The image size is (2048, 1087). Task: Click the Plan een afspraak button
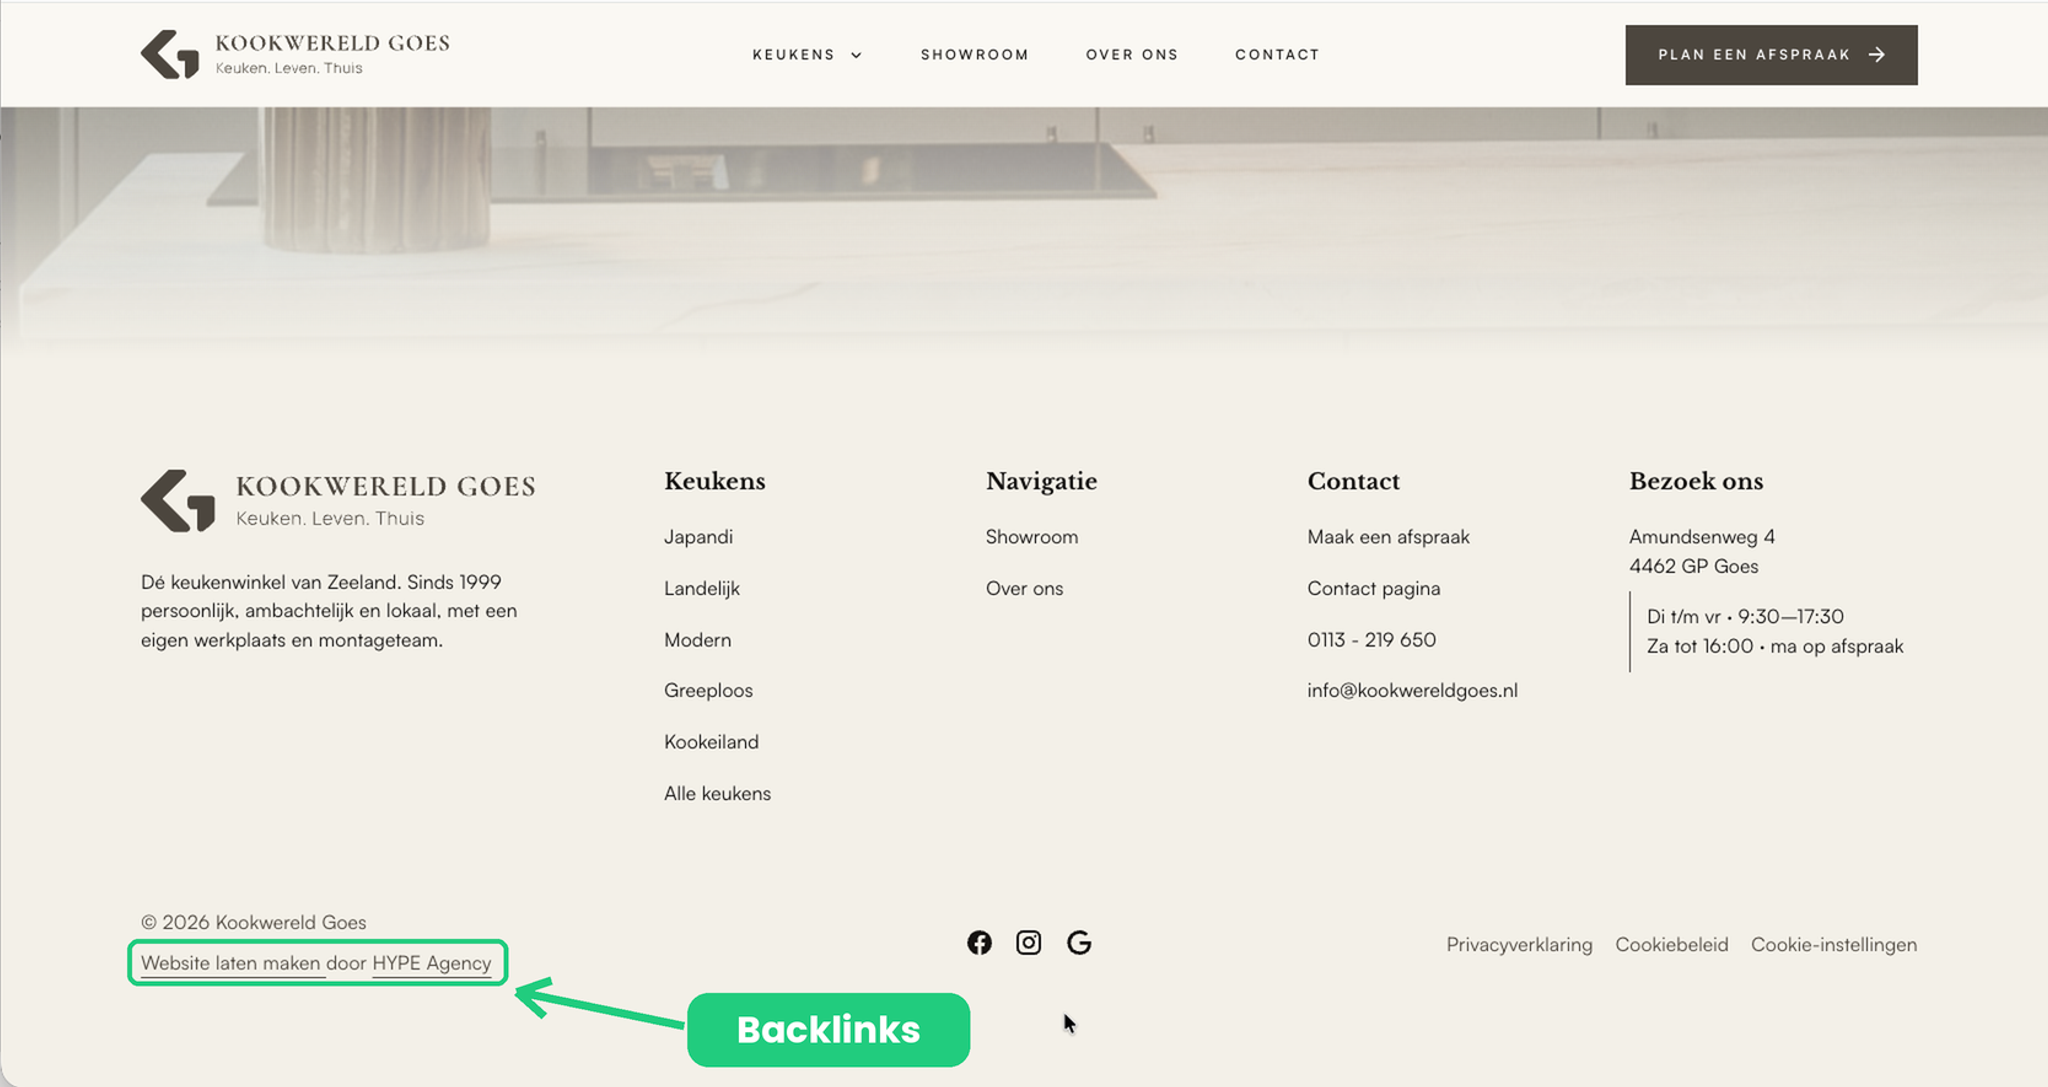click(x=1771, y=55)
